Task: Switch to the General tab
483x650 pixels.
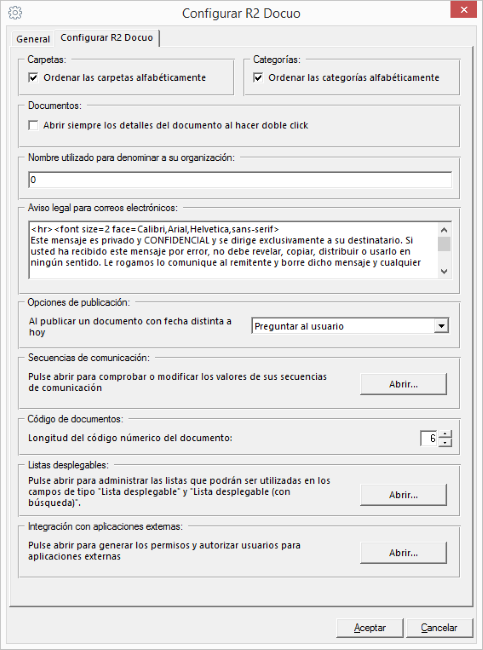Action: pyautogui.click(x=33, y=39)
